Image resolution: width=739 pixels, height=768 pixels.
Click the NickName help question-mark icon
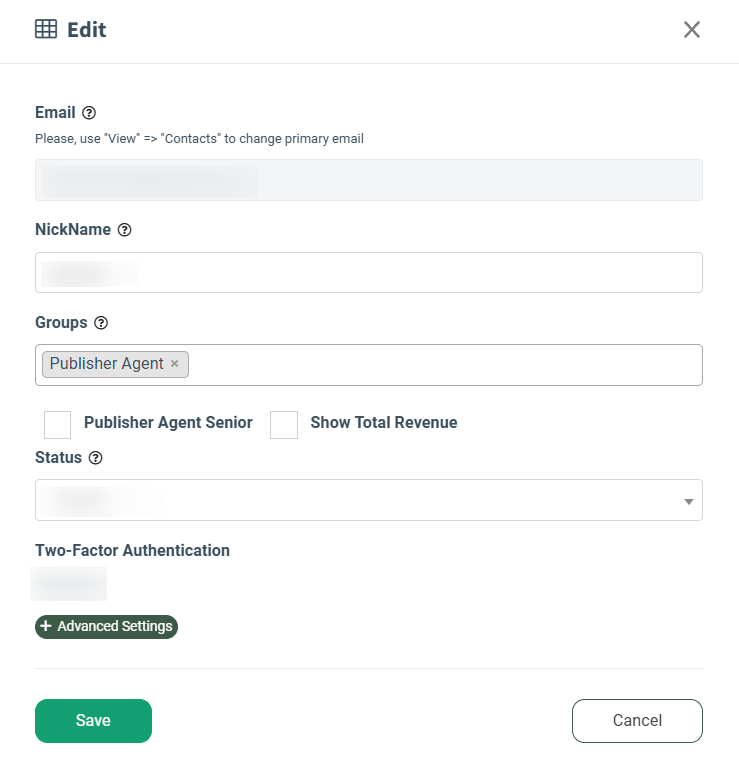[124, 230]
